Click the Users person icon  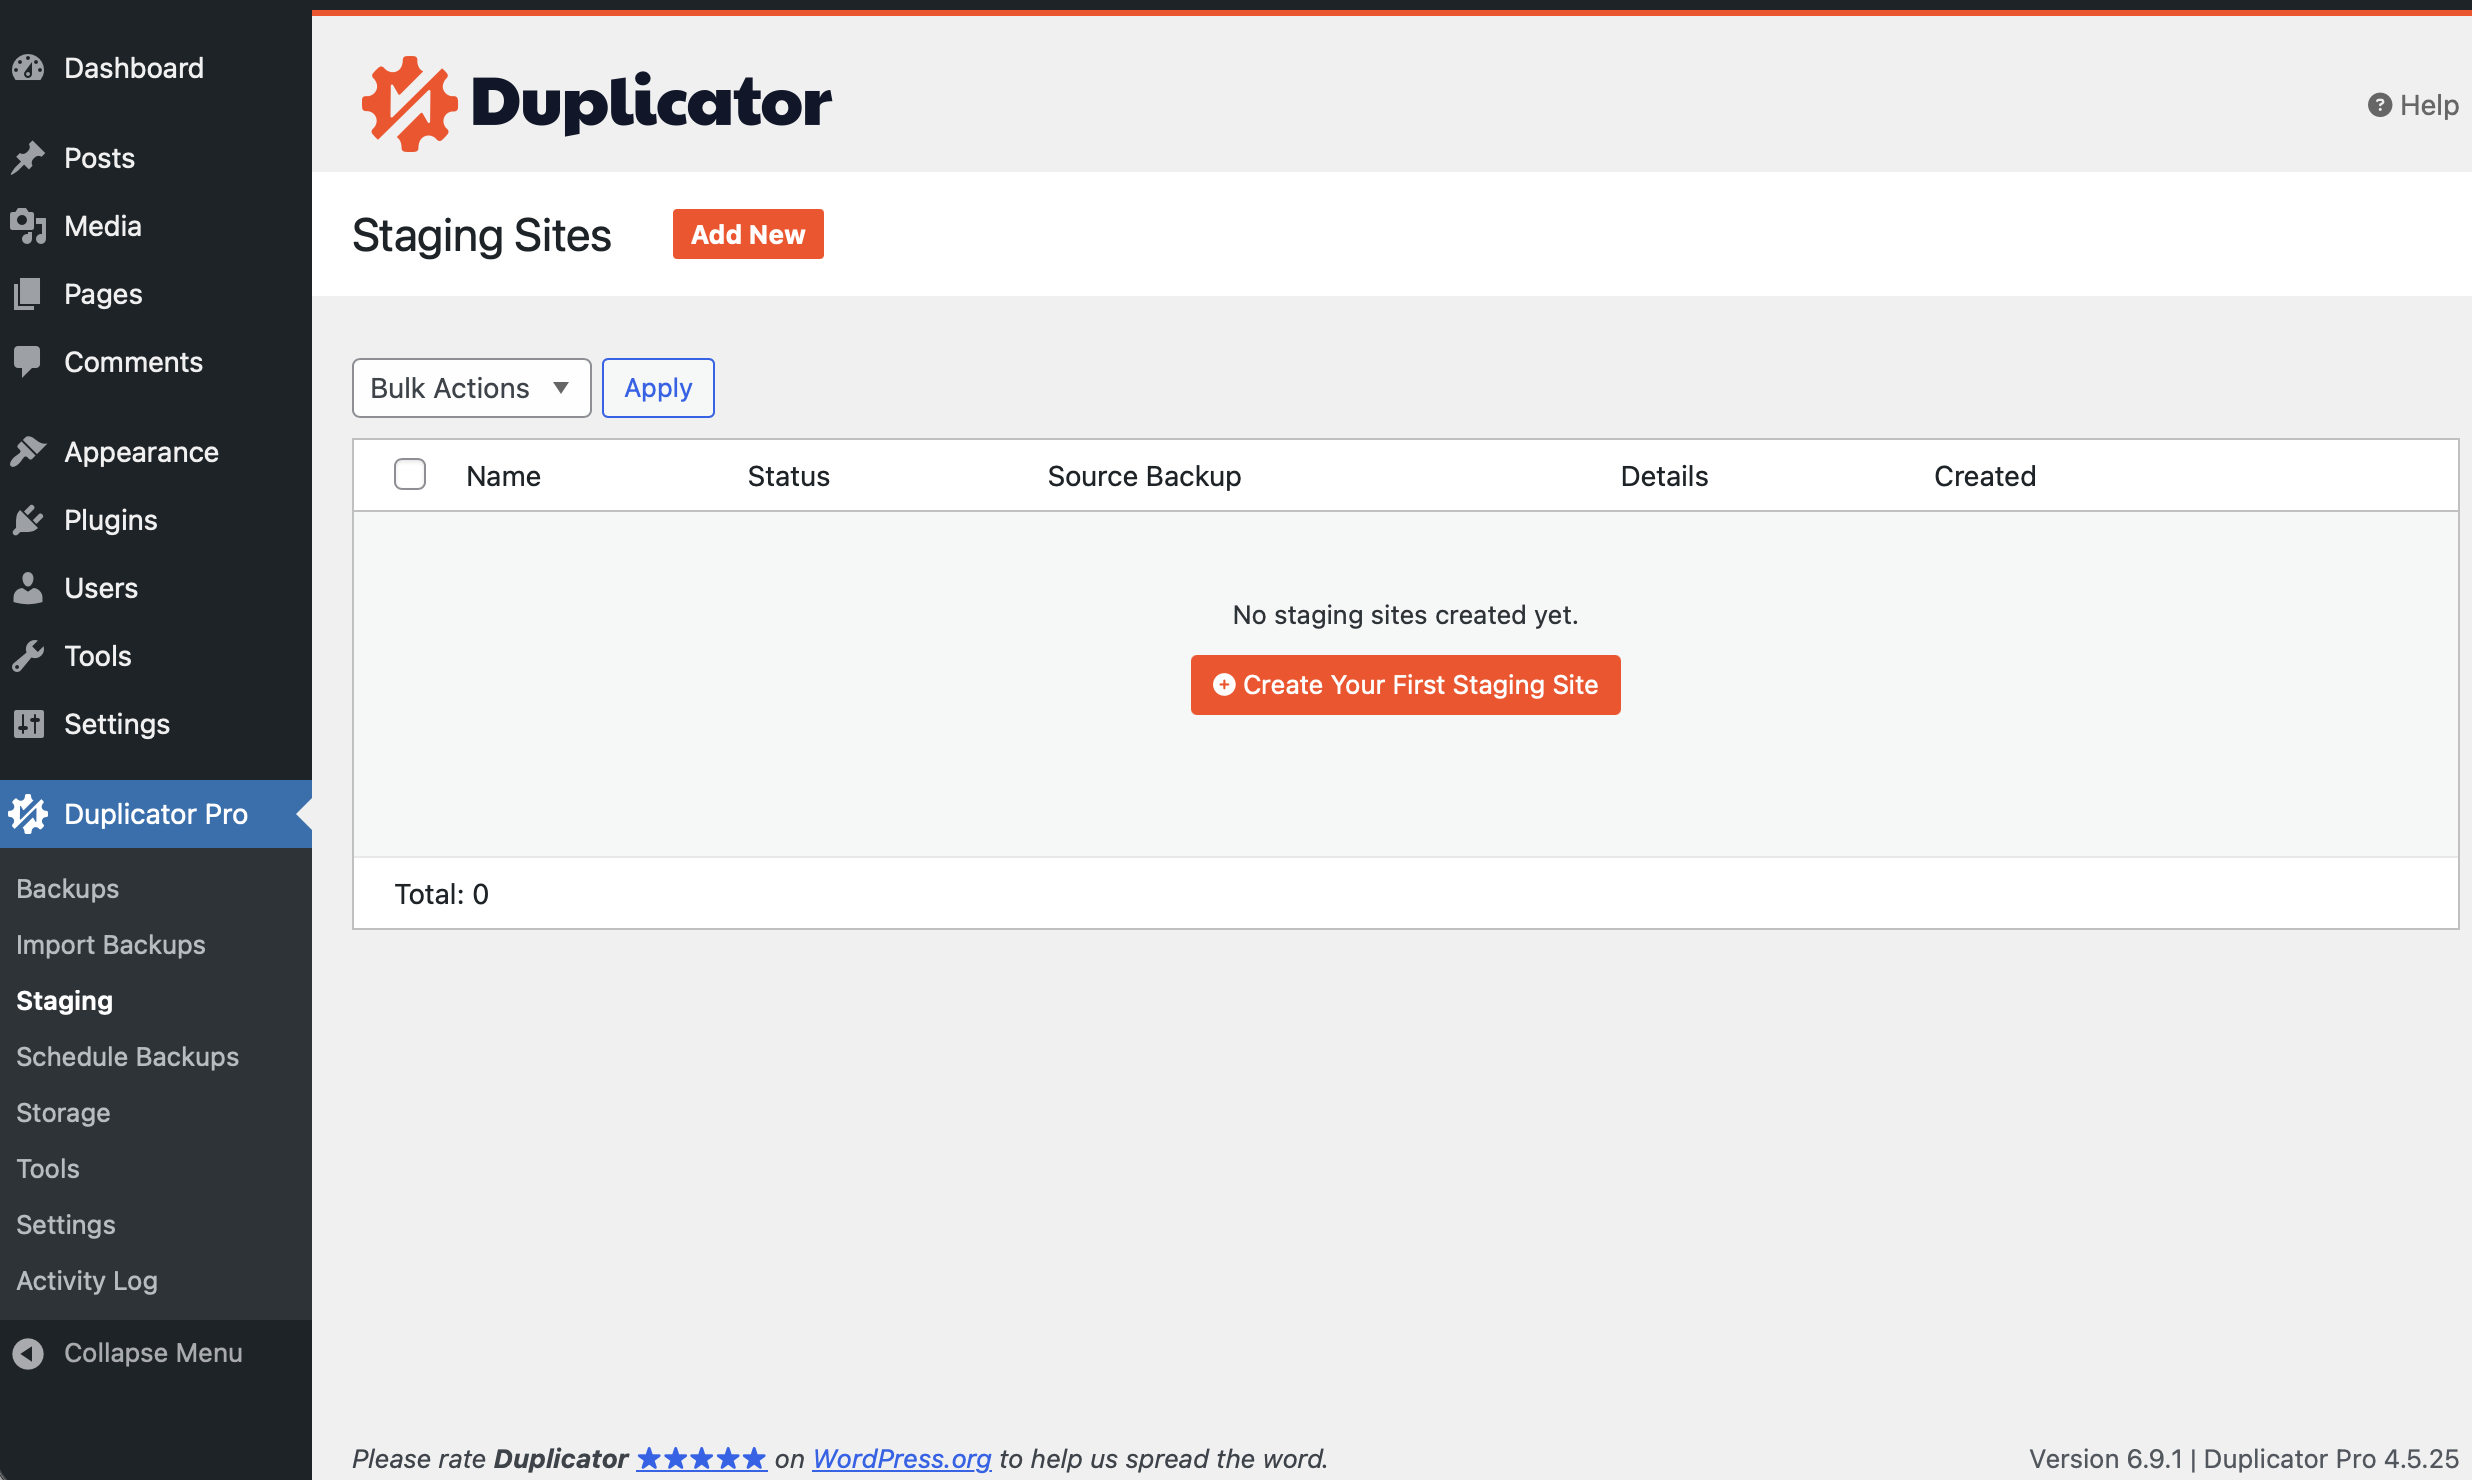point(29,588)
